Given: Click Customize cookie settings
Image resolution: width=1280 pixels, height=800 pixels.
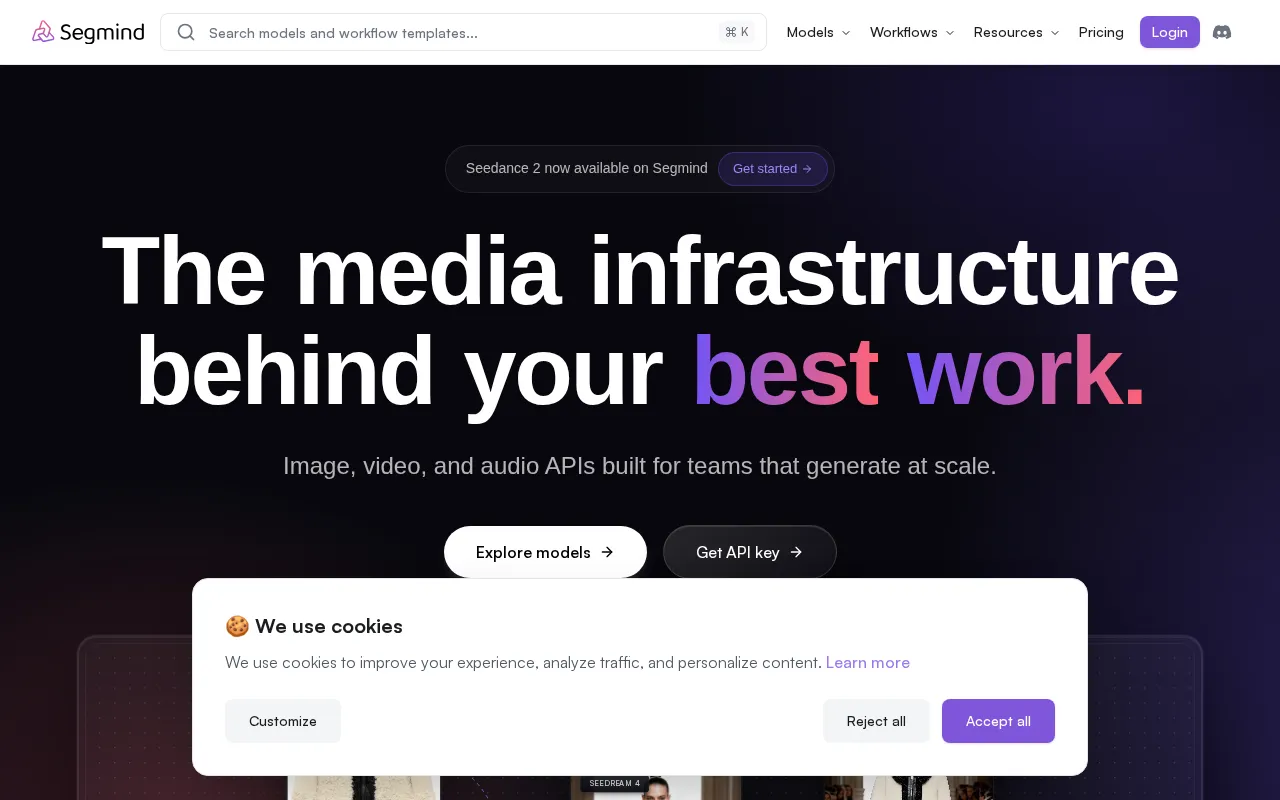Looking at the screenshot, I should [x=283, y=721].
